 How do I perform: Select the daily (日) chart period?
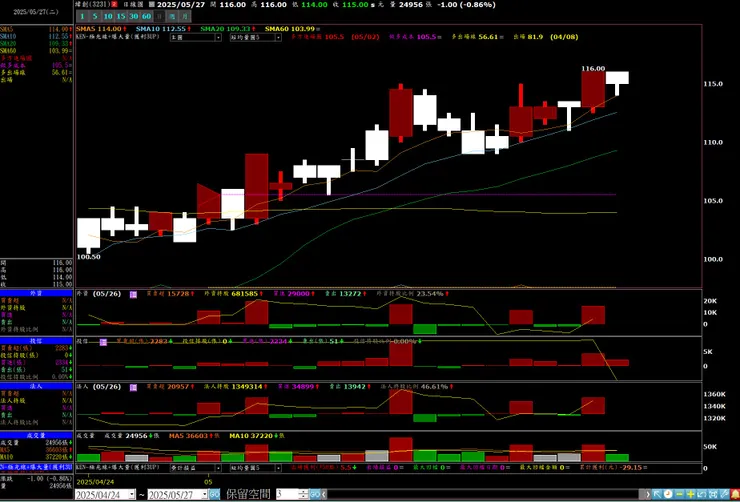160,16
